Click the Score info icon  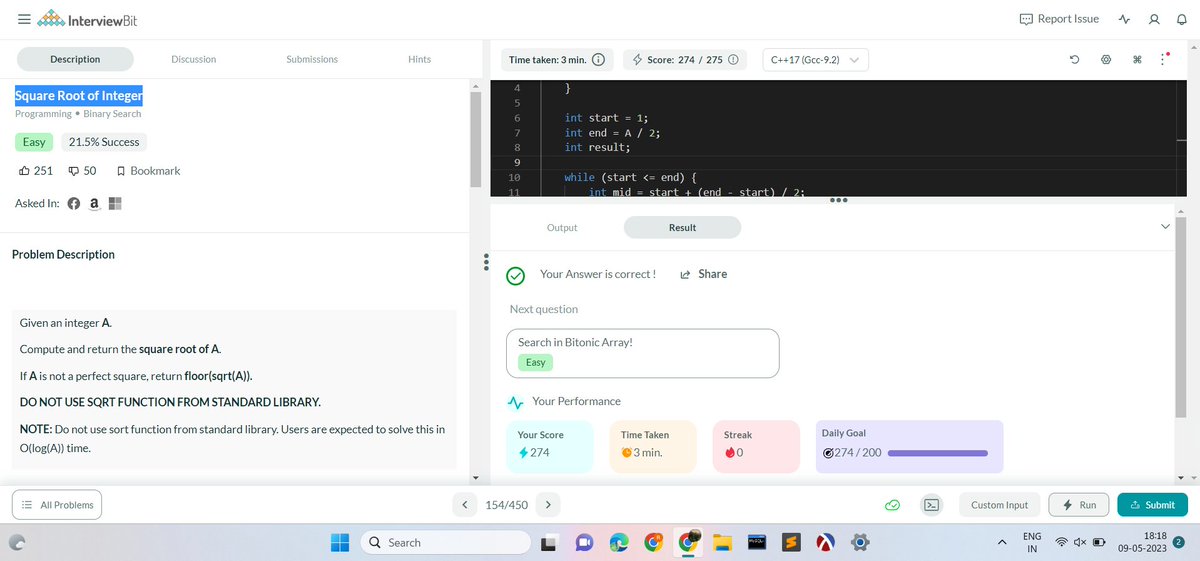(733, 60)
